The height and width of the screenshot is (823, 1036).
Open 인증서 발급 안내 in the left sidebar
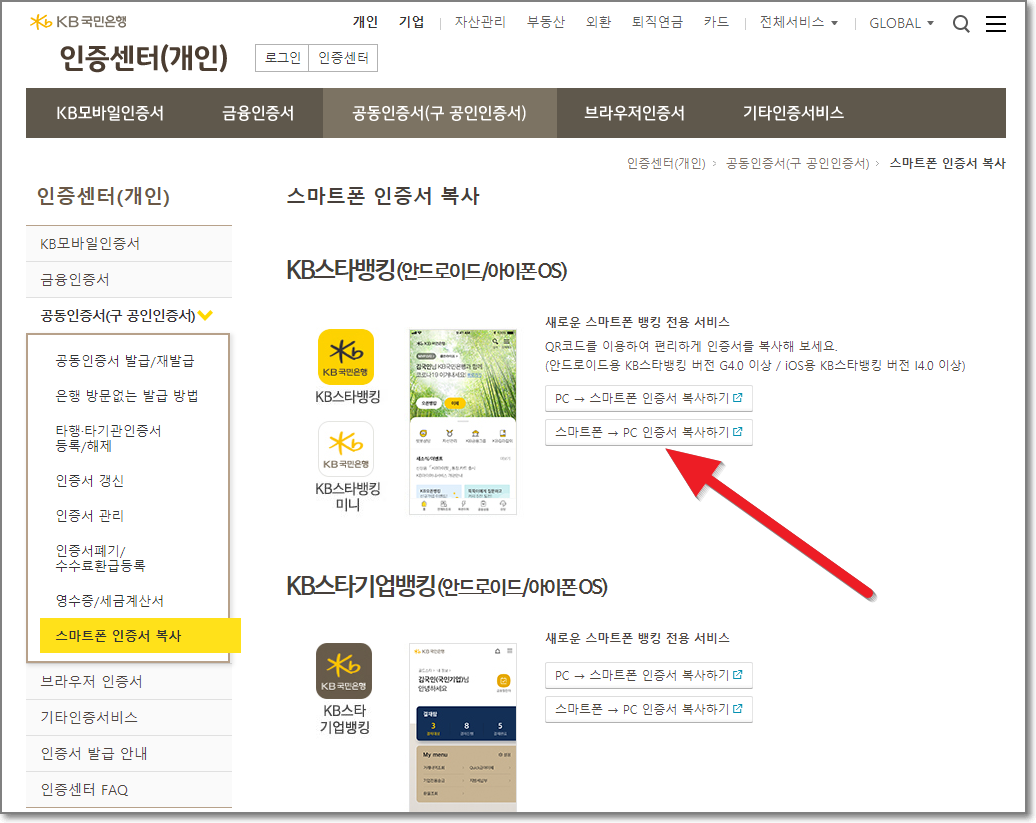[129, 754]
